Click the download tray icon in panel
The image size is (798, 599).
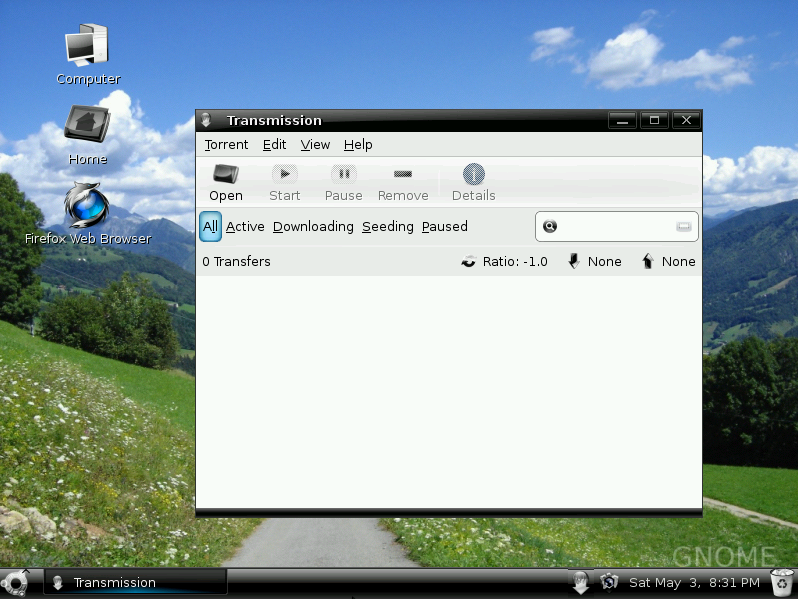pyautogui.click(x=580, y=582)
